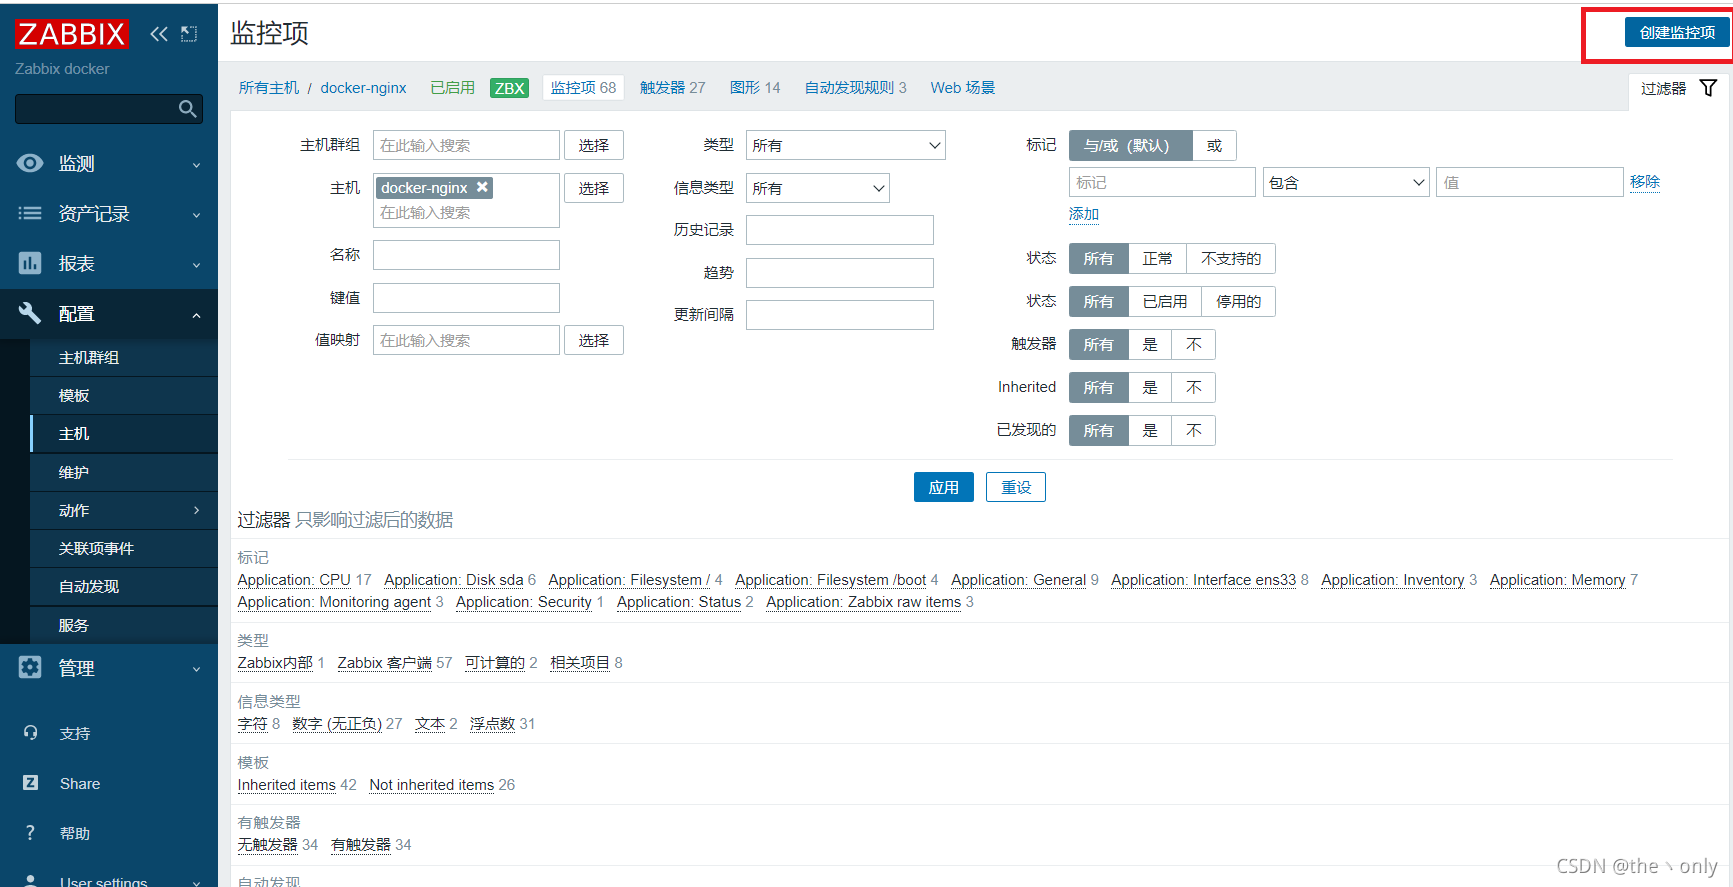Select 是 for 已发现的 filter

[x=1150, y=430]
